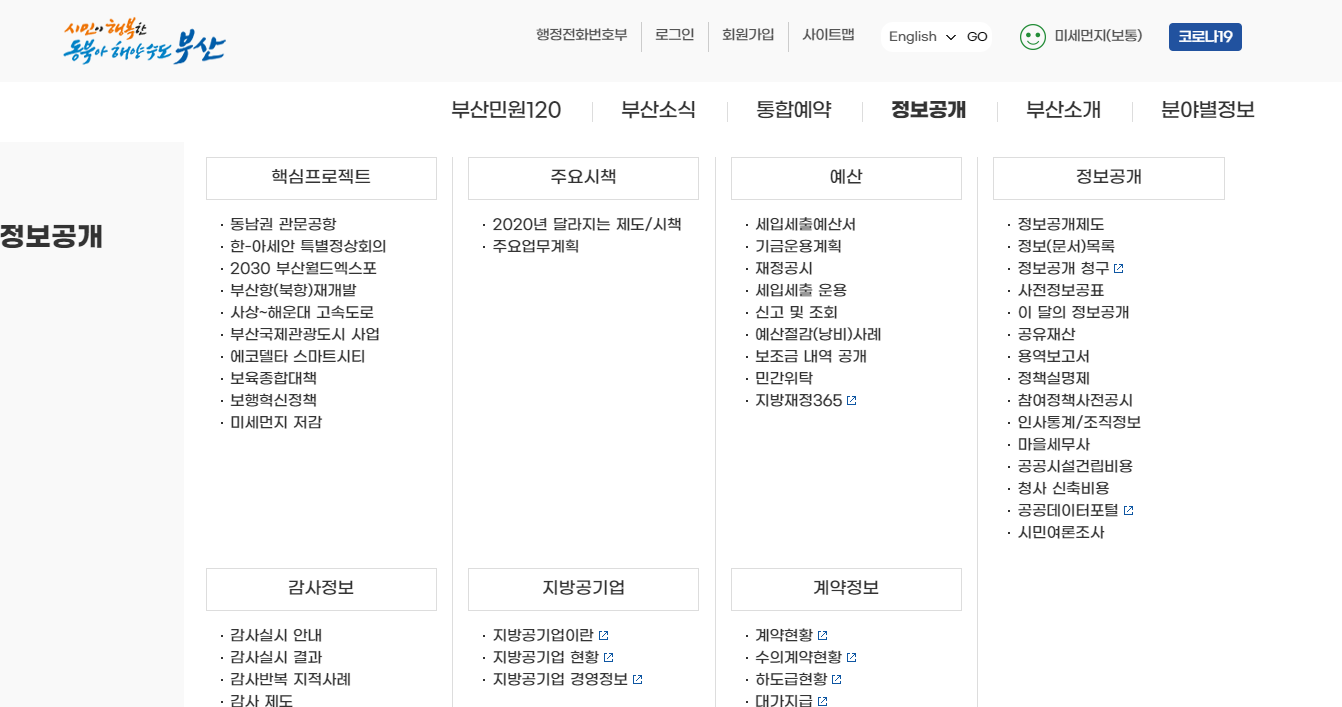1342x707 pixels.
Task: Open 시민여론조사 link
Action: [x=1061, y=533]
